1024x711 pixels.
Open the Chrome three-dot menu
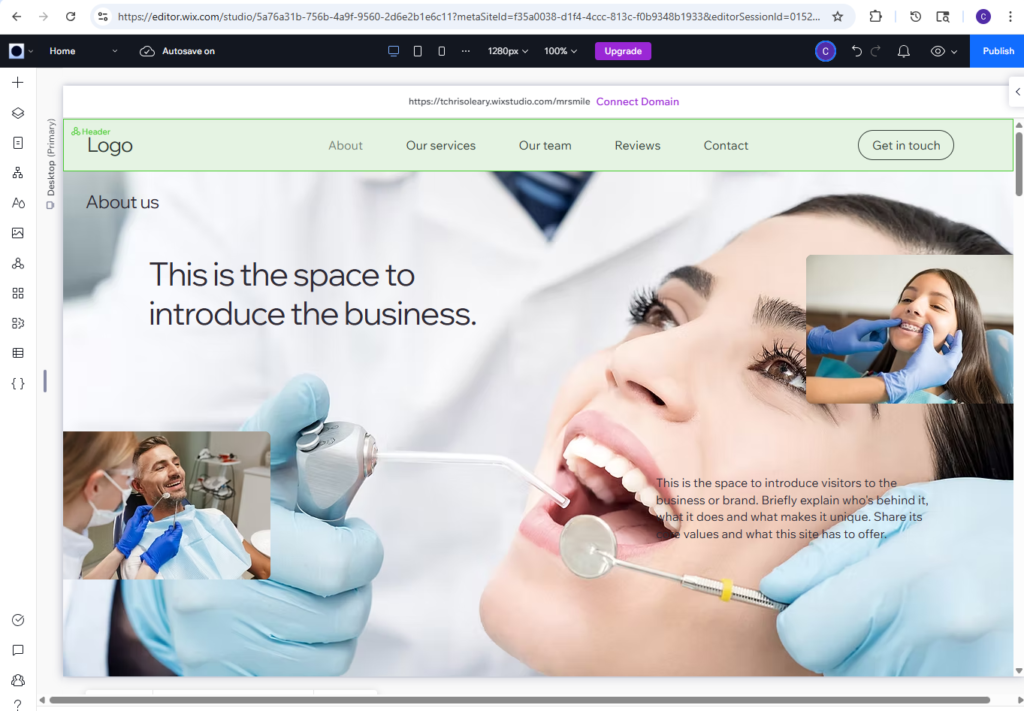pos(1010,16)
